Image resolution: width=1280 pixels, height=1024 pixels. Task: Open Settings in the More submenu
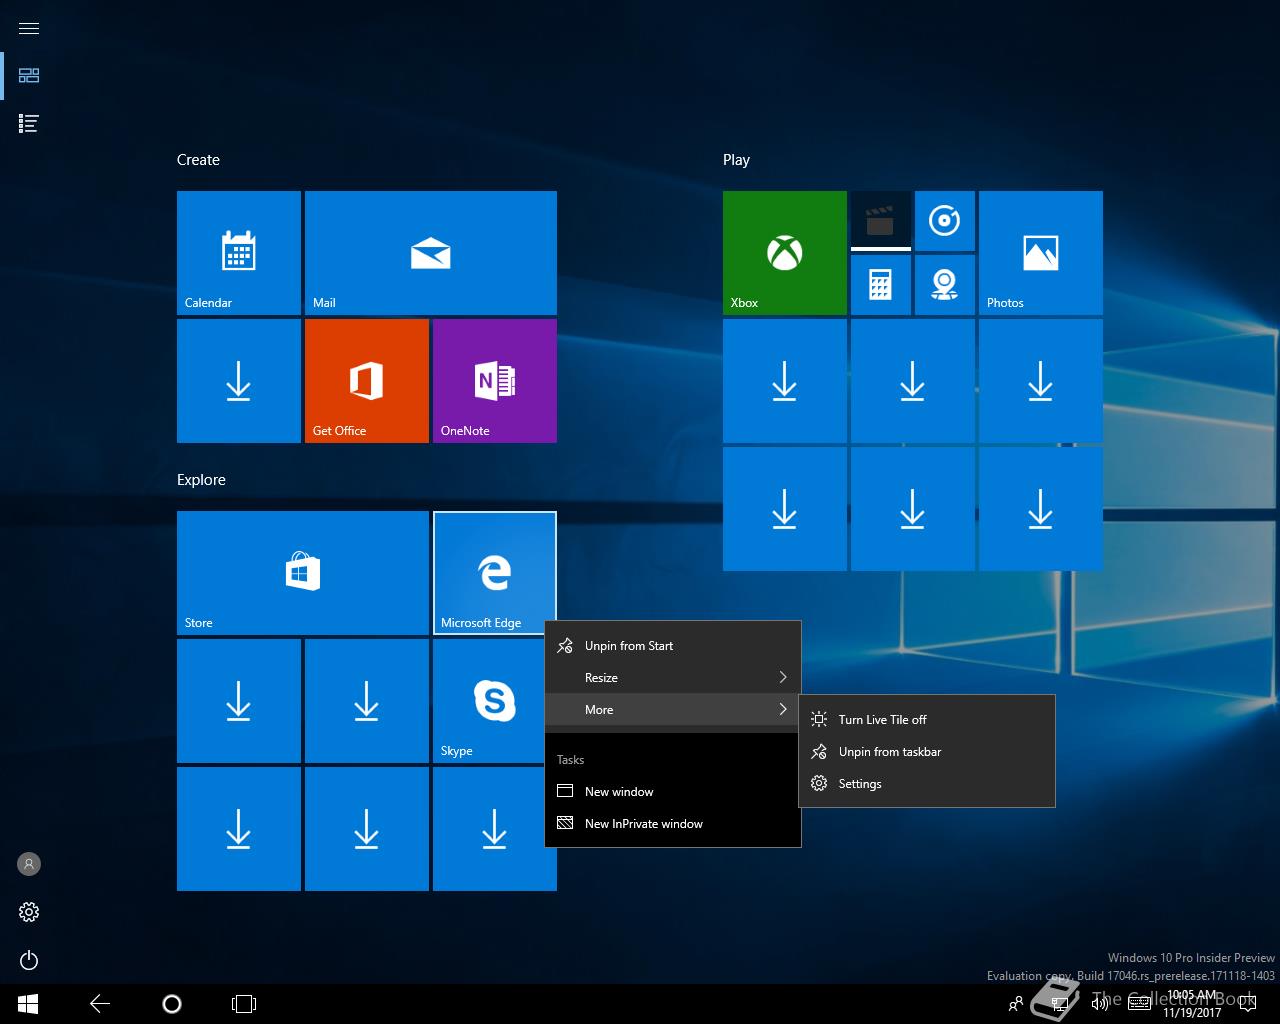[927, 784]
